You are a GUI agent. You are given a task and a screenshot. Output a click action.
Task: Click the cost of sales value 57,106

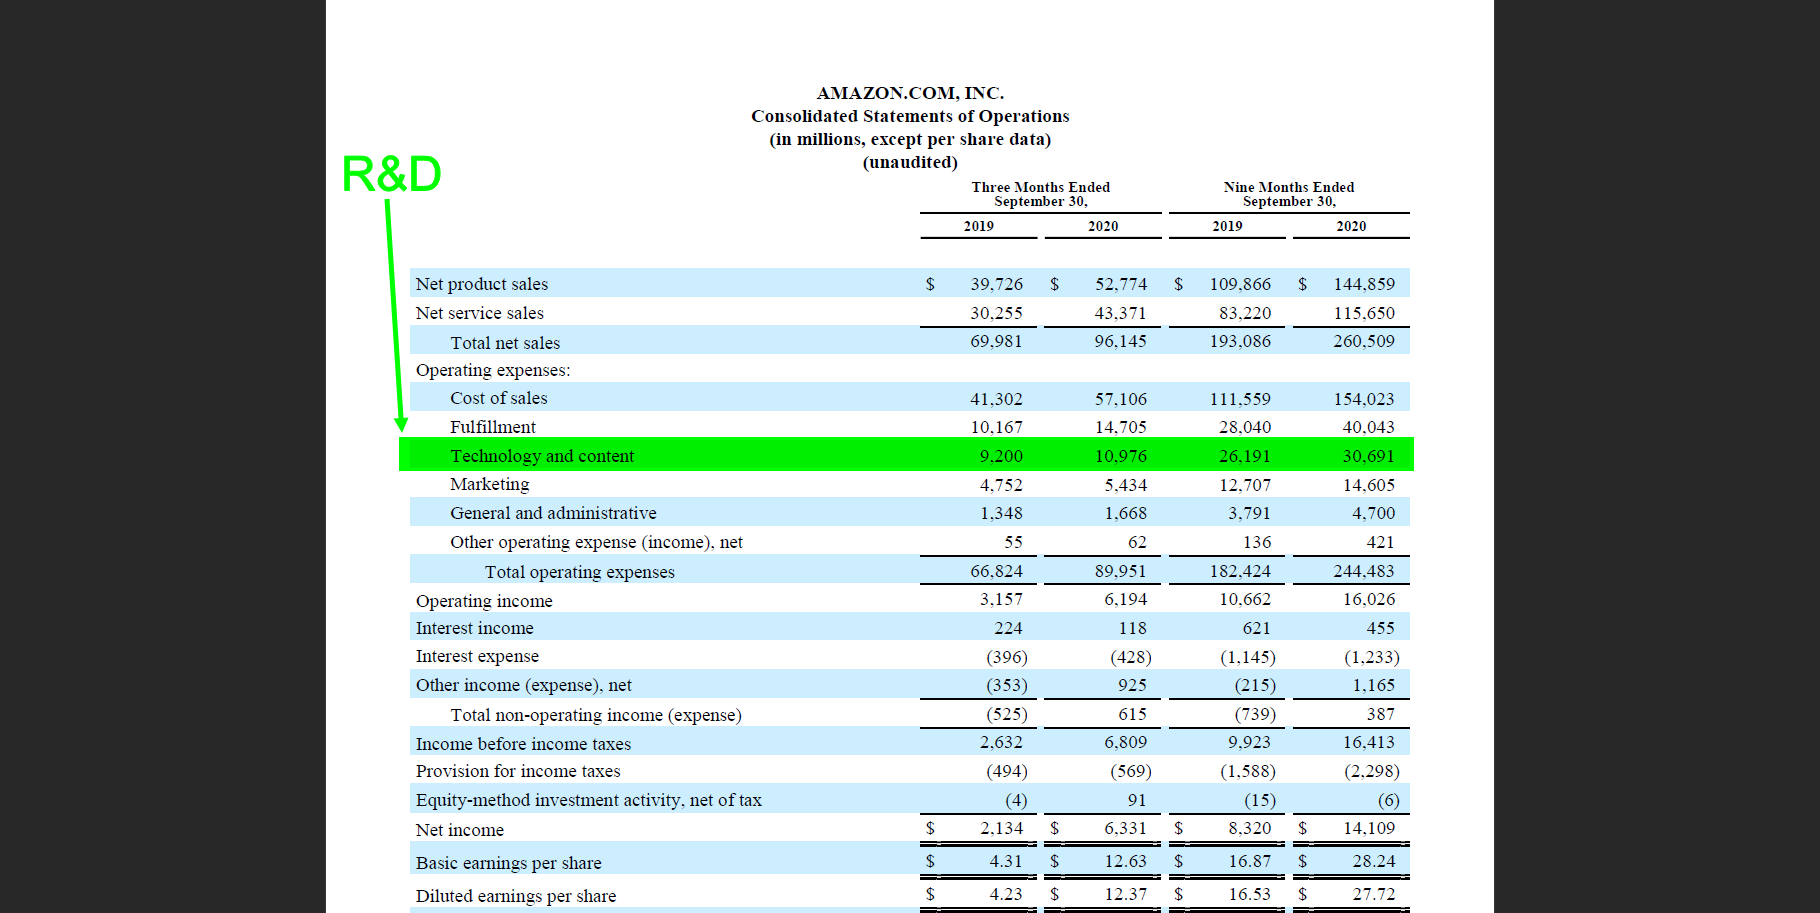pyautogui.click(x=1121, y=399)
